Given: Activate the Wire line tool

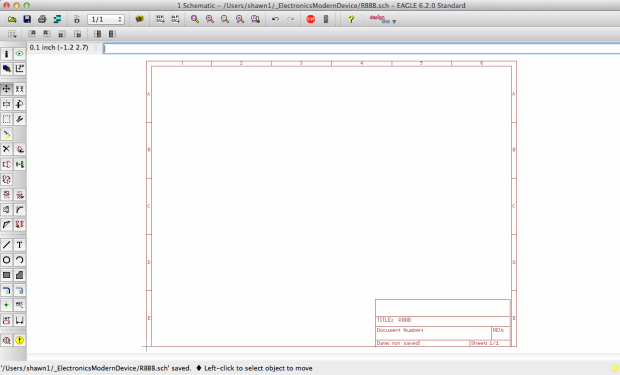Looking at the screenshot, I should coord(6,245).
